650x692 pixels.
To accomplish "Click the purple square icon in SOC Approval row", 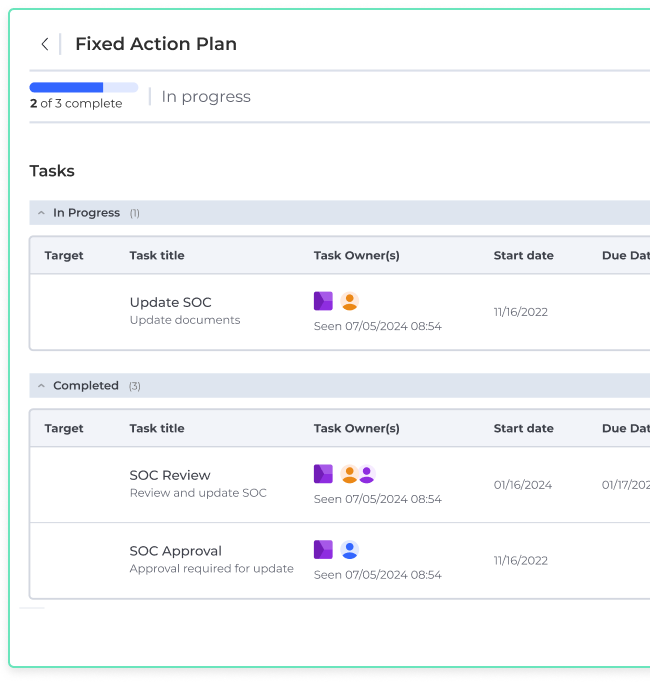I will (x=323, y=550).
